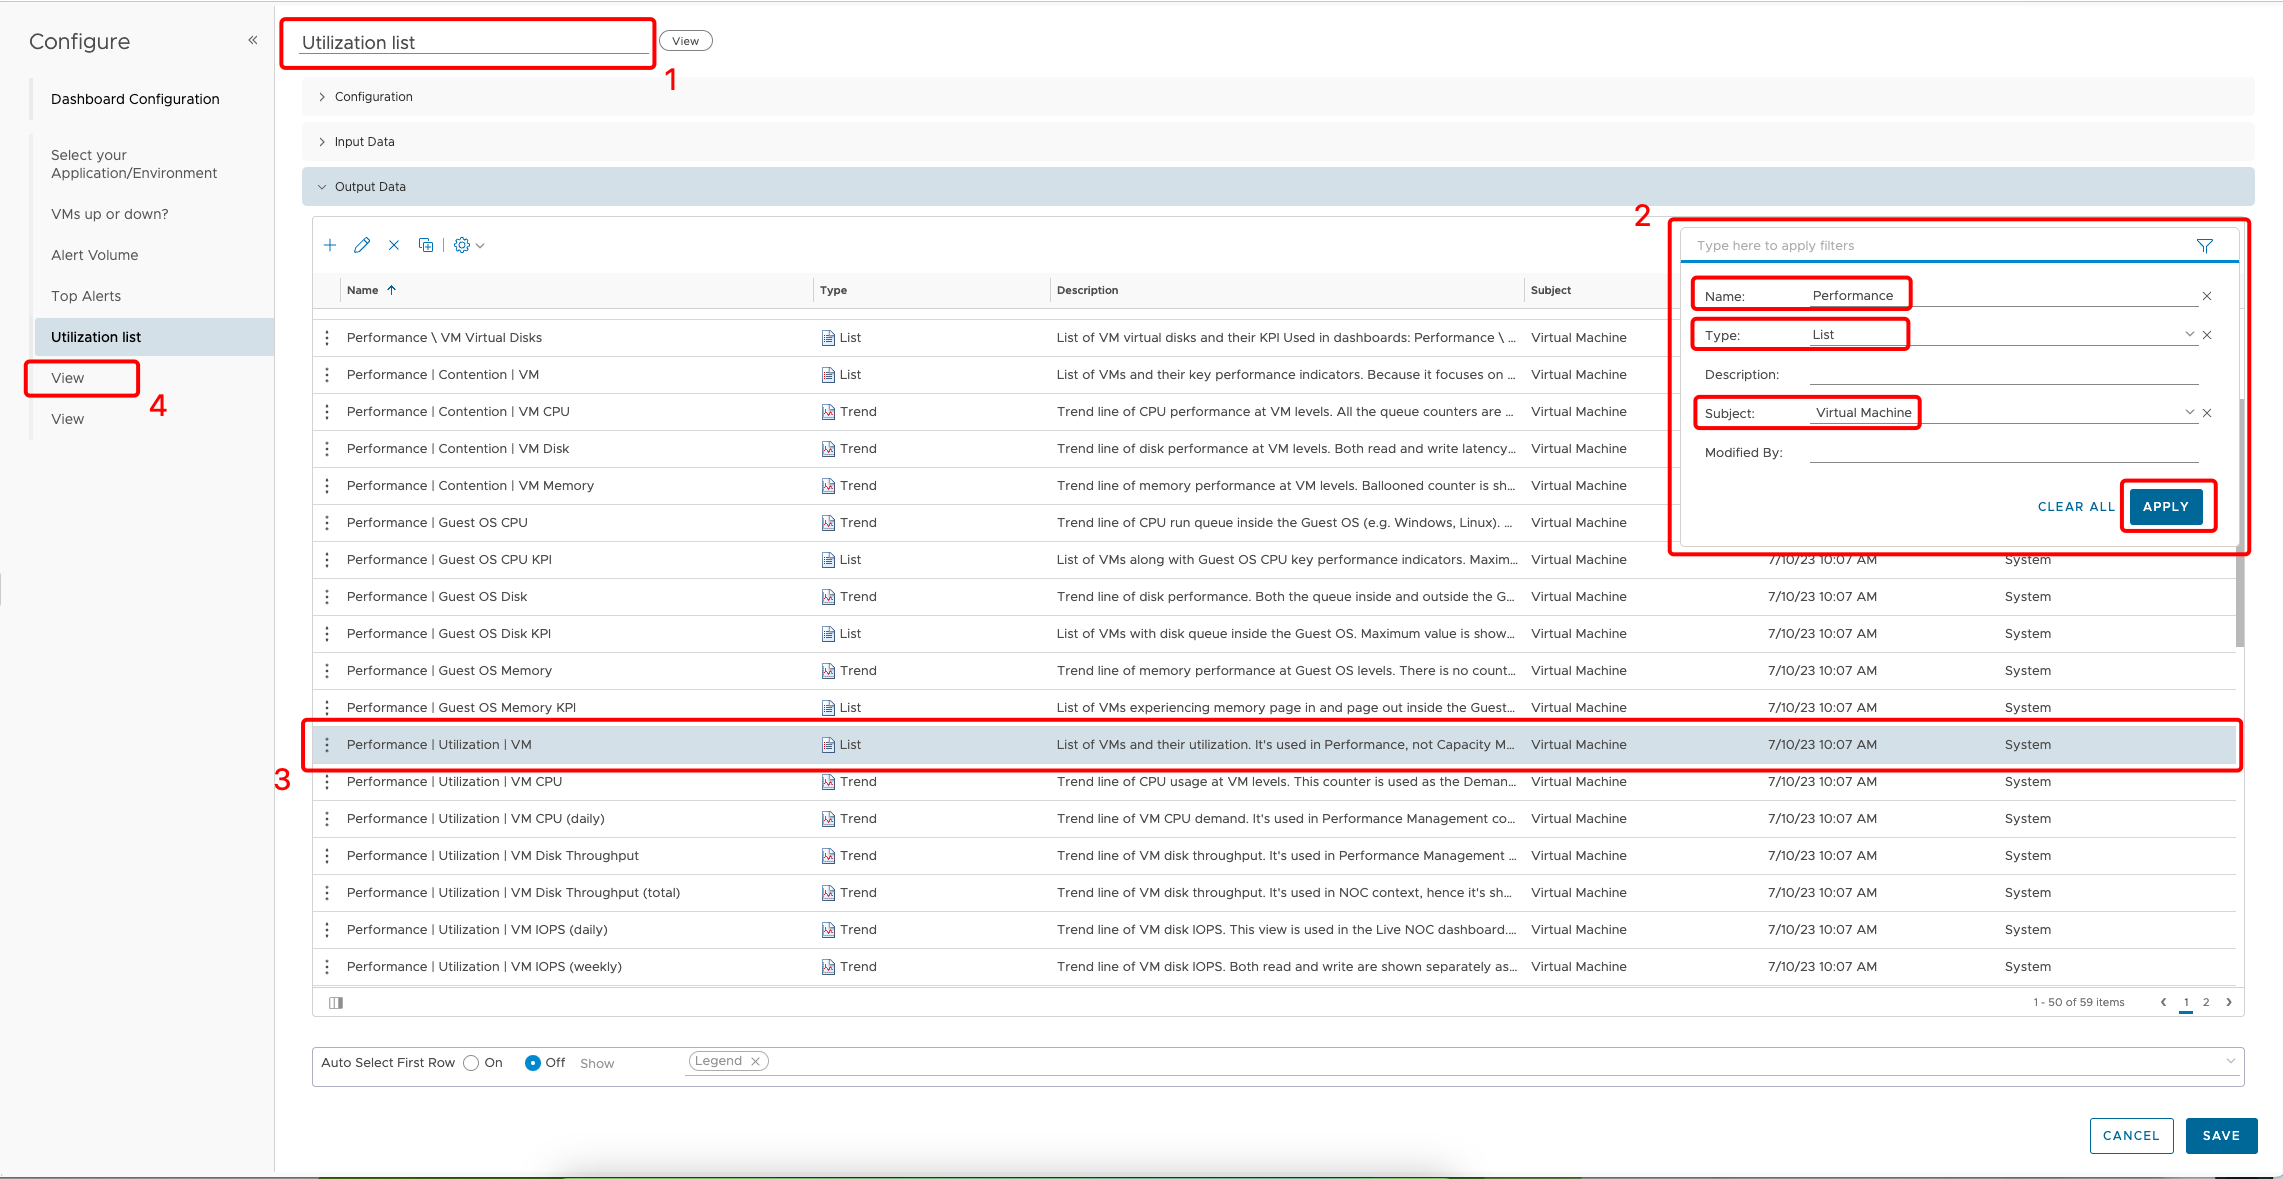
Task: Select Top Alerts in the left sidebar
Action: [x=87, y=295]
